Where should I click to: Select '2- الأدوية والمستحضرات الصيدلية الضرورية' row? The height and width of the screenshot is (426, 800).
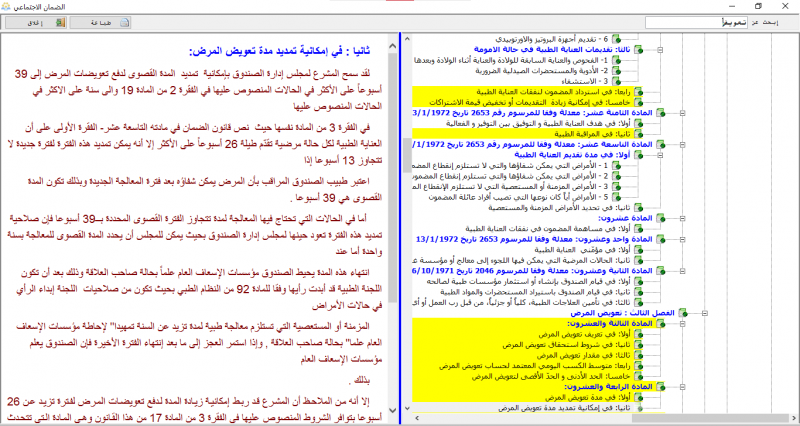[x=542, y=71]
